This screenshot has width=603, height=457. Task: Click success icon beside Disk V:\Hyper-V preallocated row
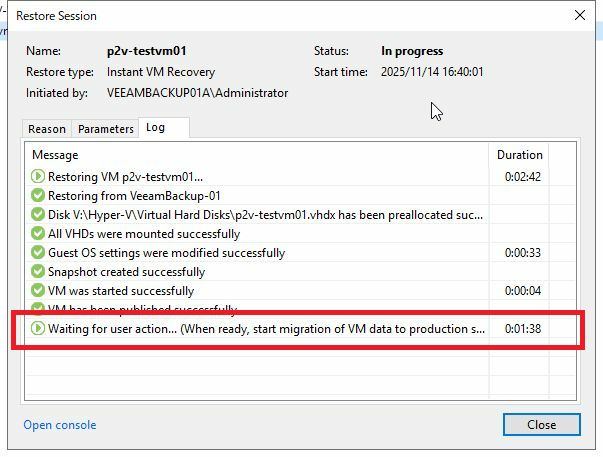click(x=38, y=215)
